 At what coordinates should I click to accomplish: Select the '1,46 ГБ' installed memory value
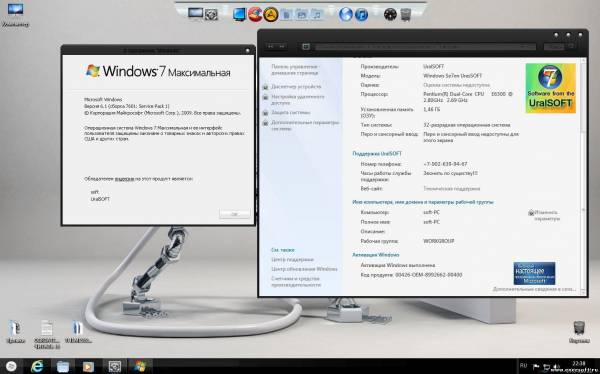(432, 109)
